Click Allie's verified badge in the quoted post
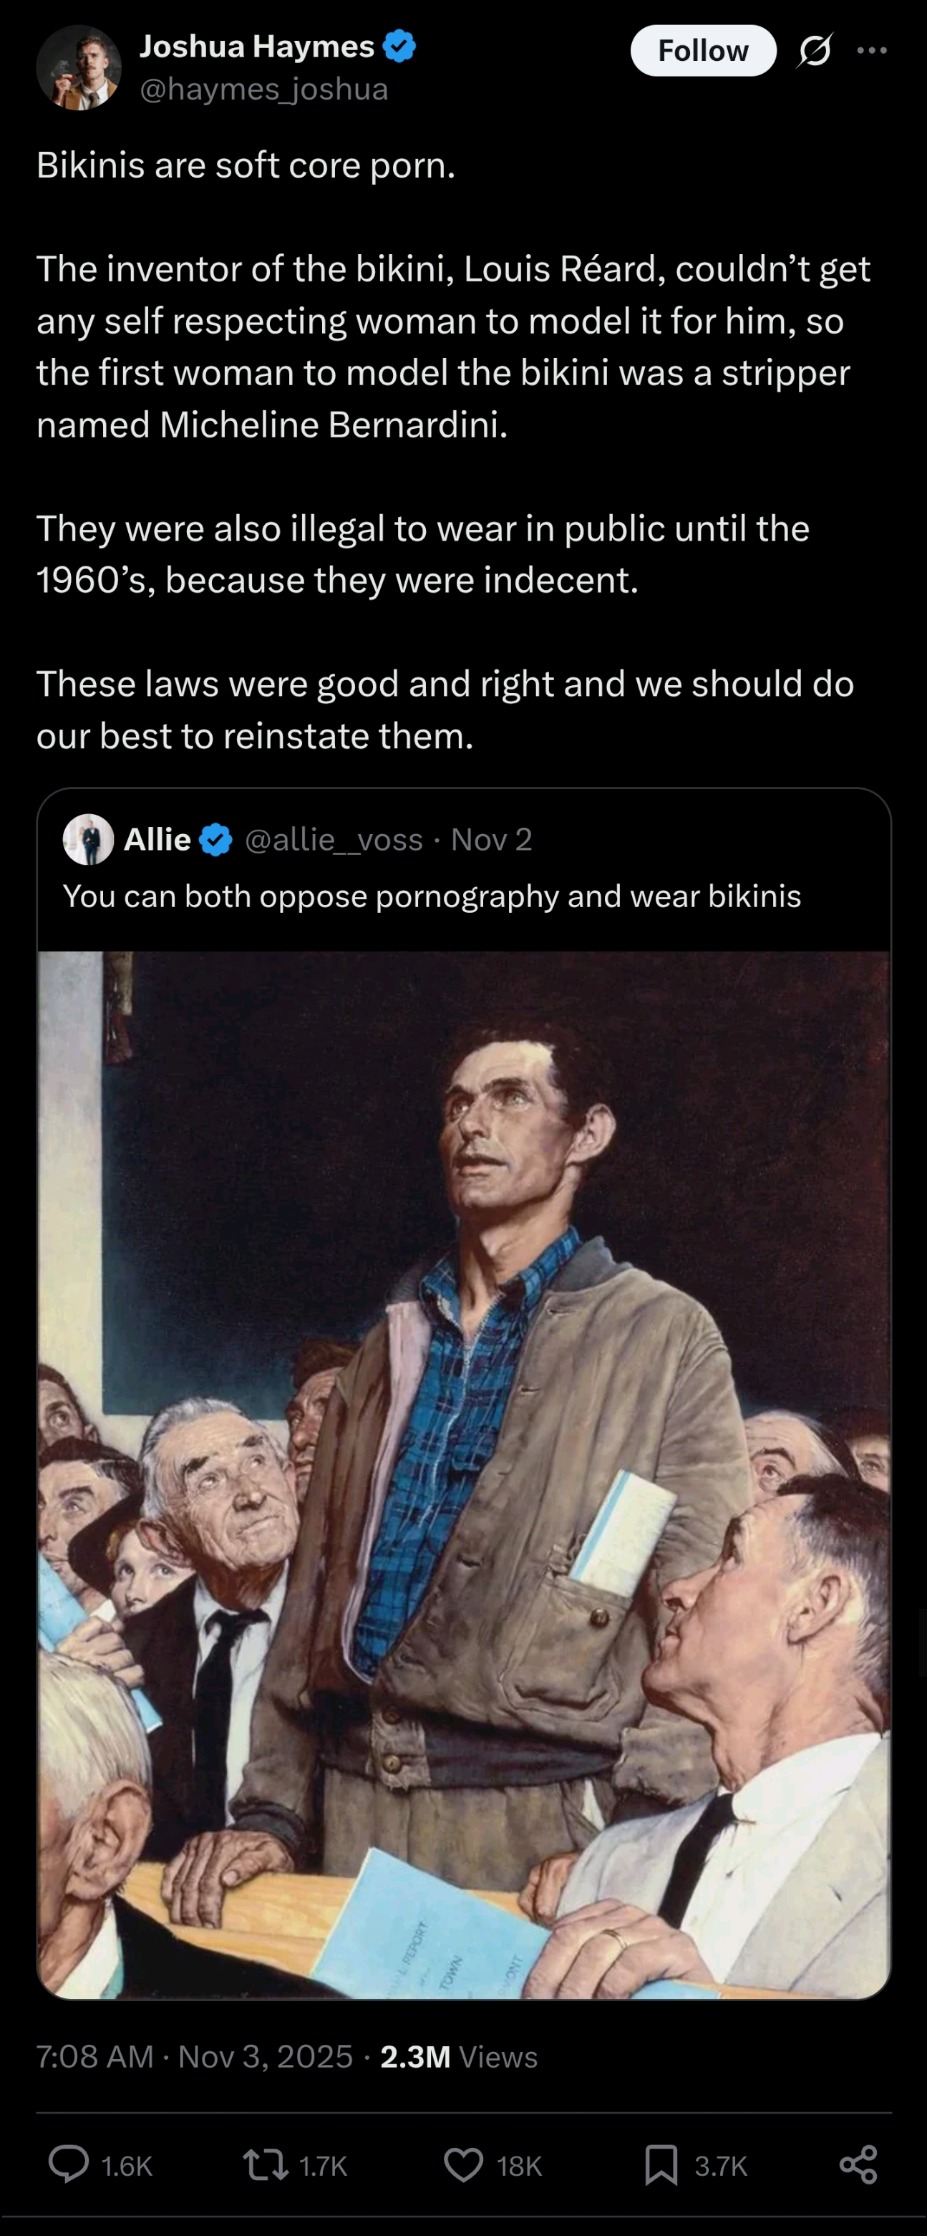 (216, 840)
